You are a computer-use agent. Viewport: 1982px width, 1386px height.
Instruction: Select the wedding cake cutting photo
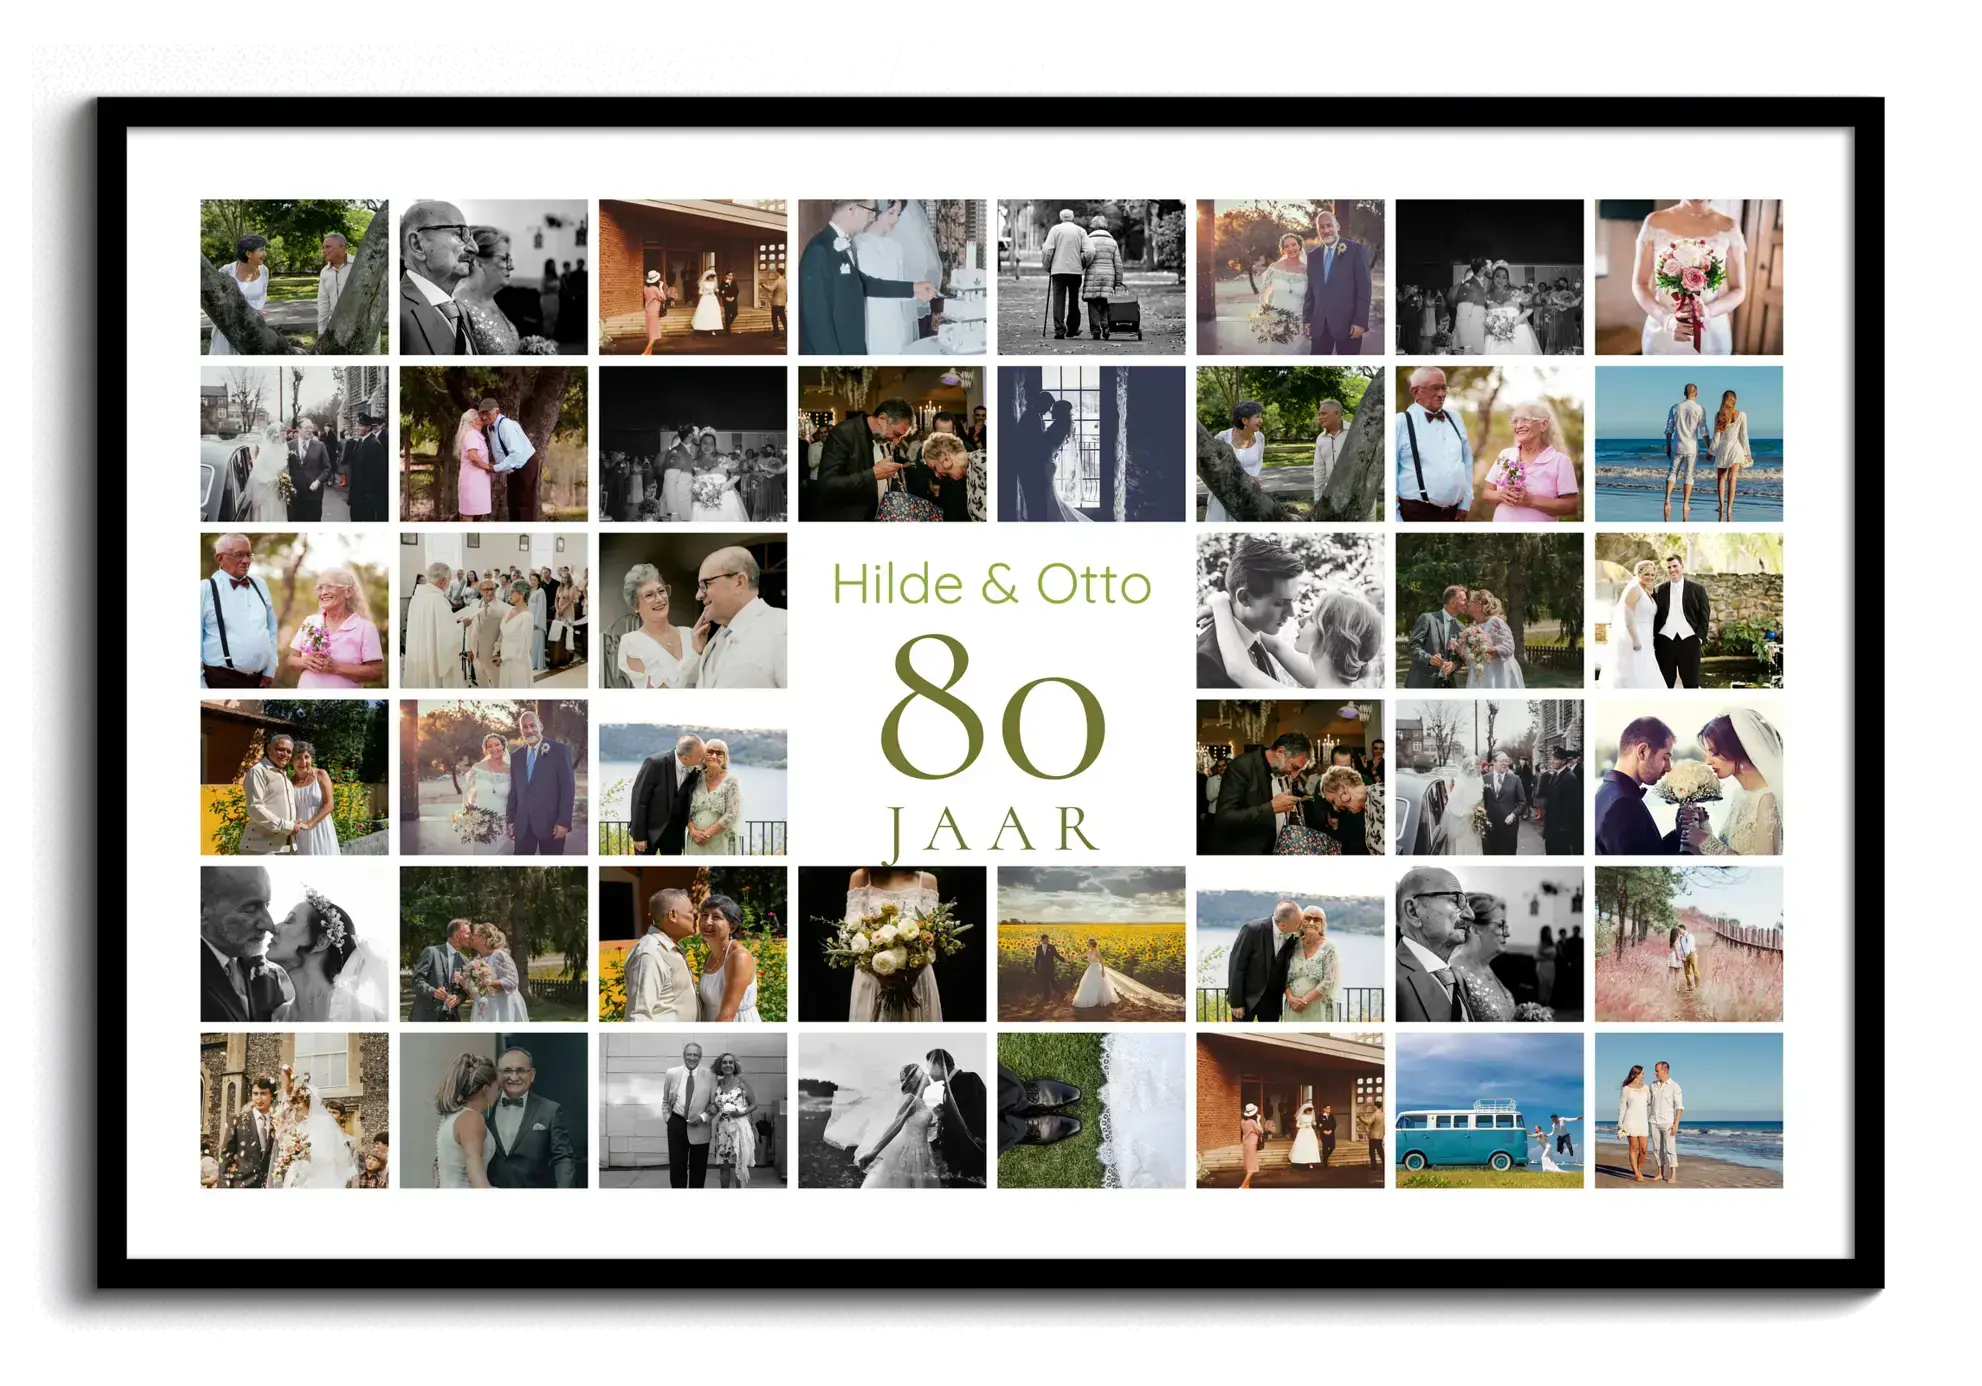tap(892, 277)
